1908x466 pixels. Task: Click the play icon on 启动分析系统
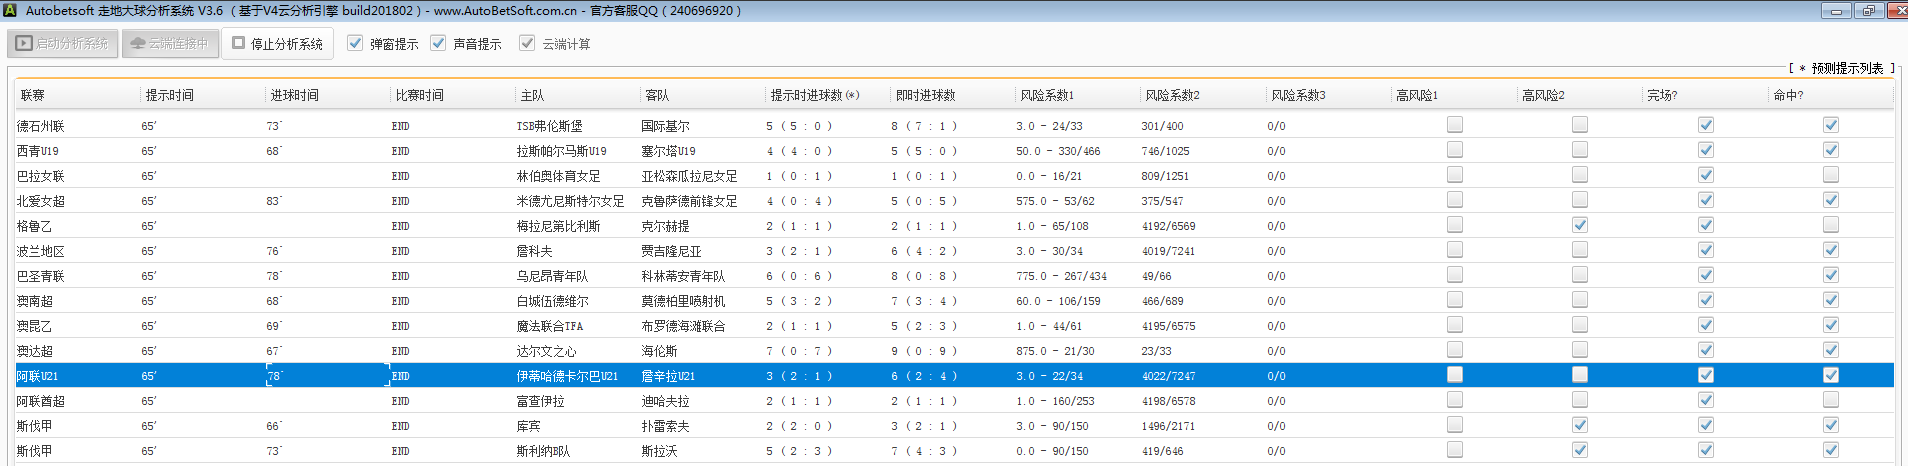[x=24, y=44]
